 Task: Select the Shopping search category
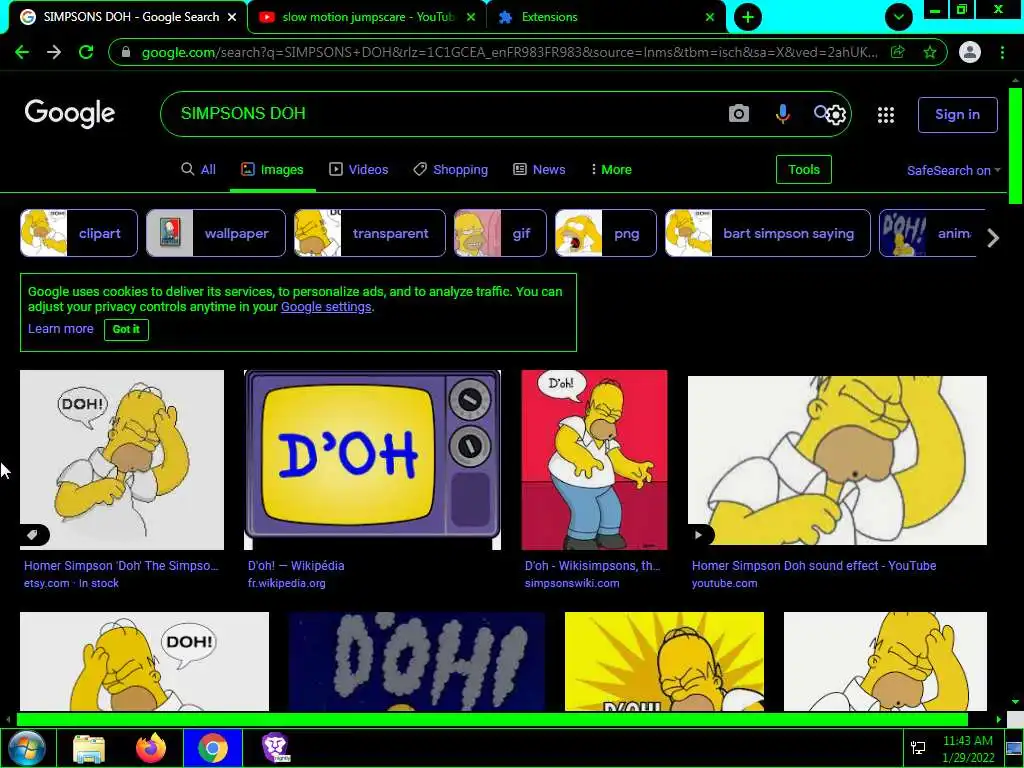(451, 170)
